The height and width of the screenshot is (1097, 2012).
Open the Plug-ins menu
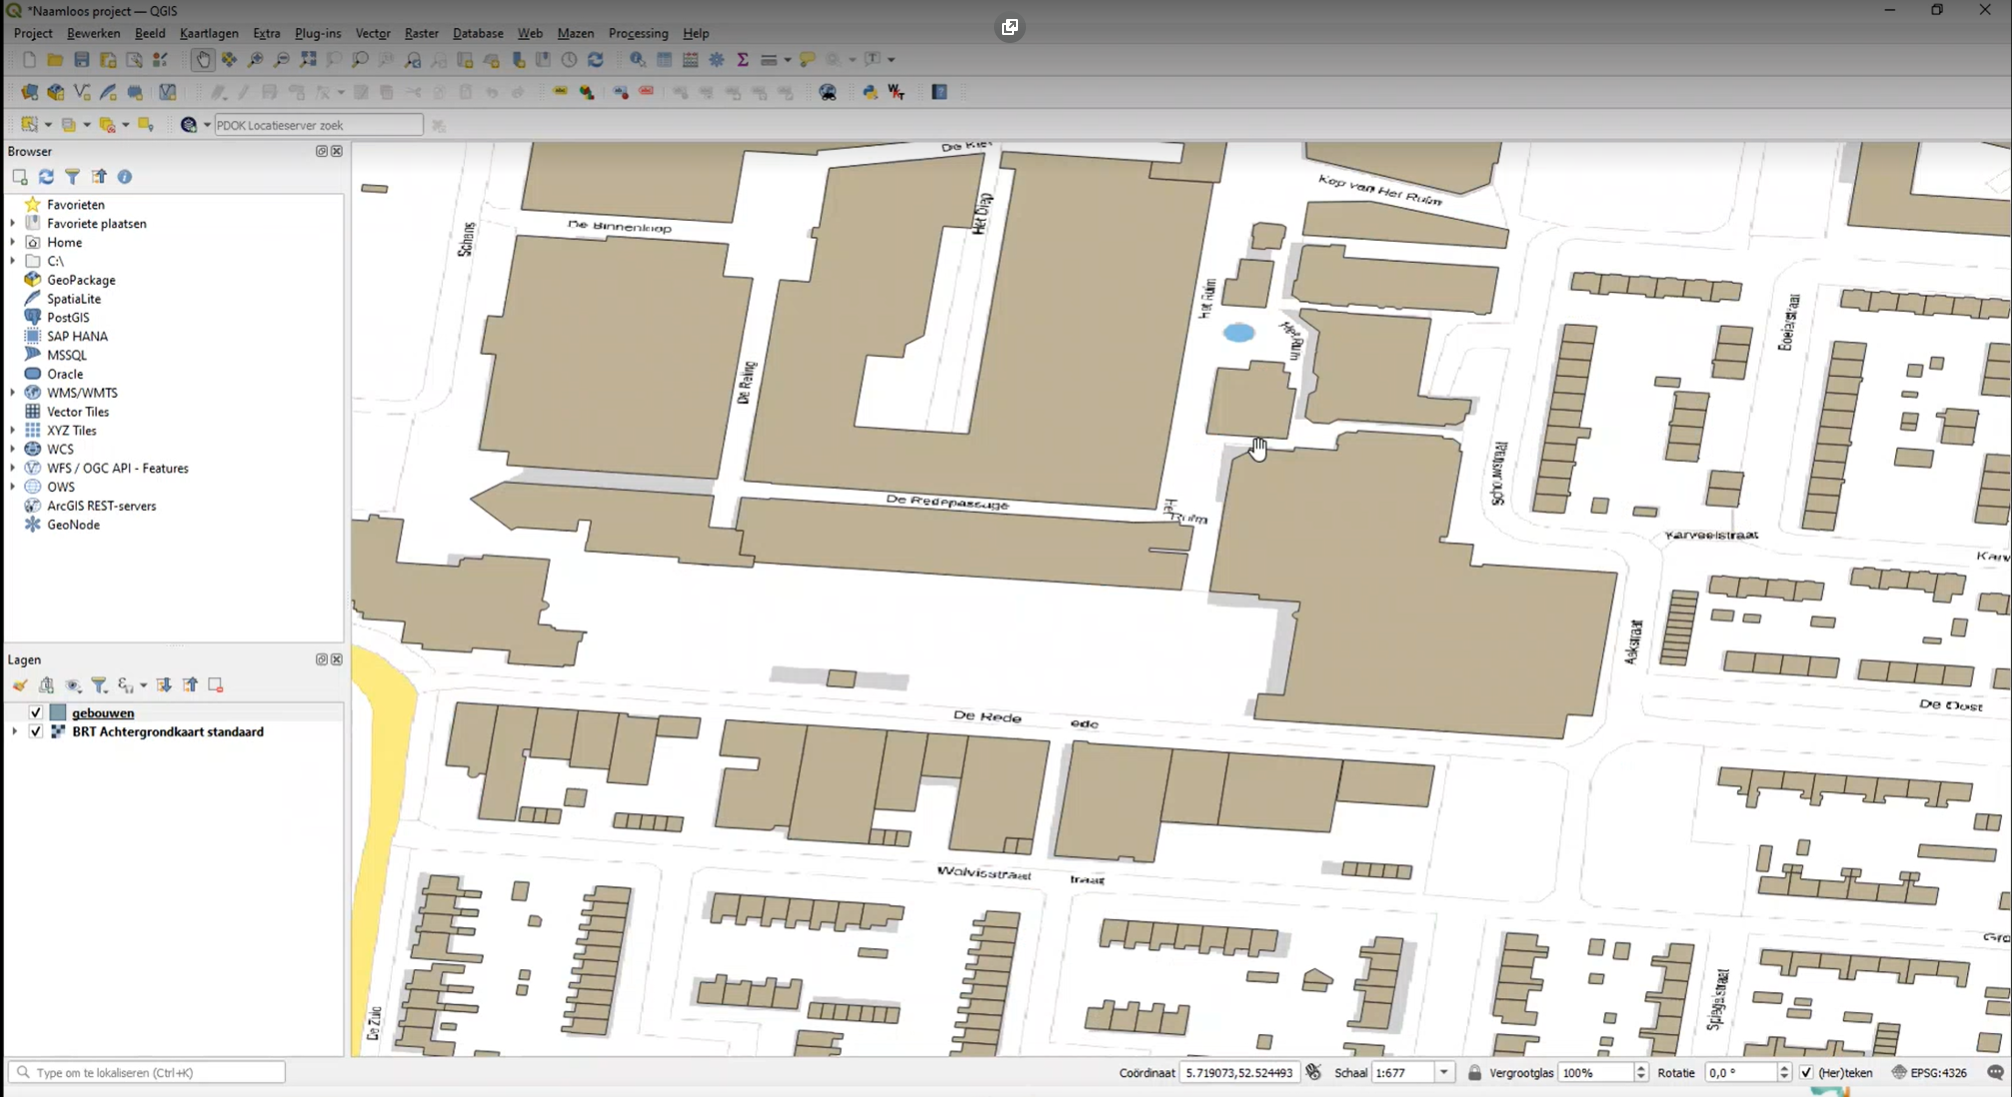tap(318, 33)
